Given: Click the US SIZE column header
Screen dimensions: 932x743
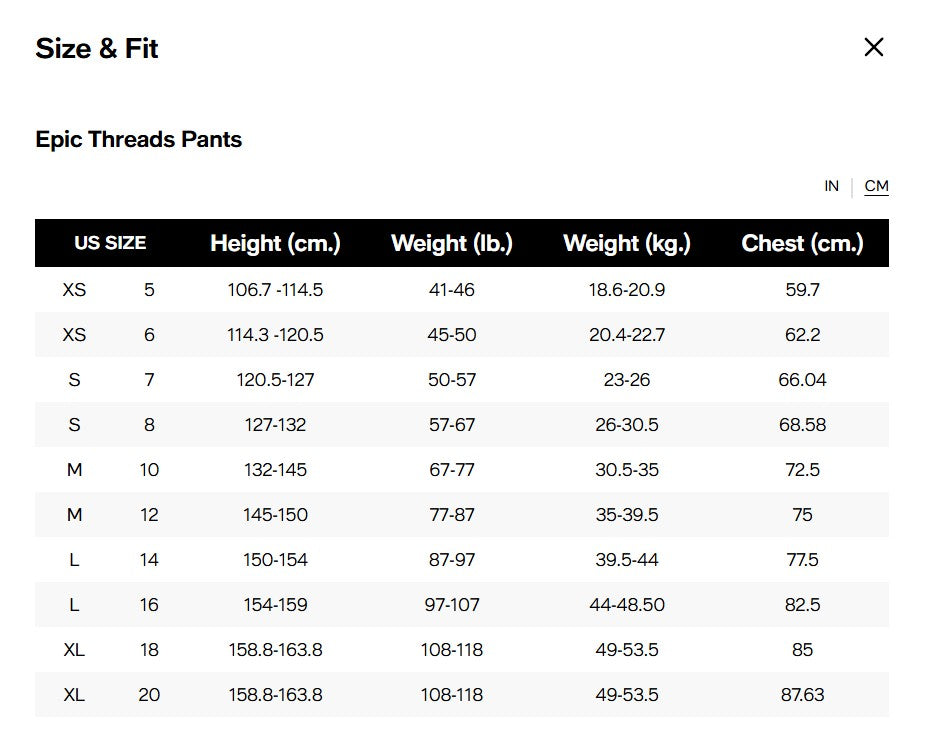Looking at the screenshot, I should click(x=110, y=243).
